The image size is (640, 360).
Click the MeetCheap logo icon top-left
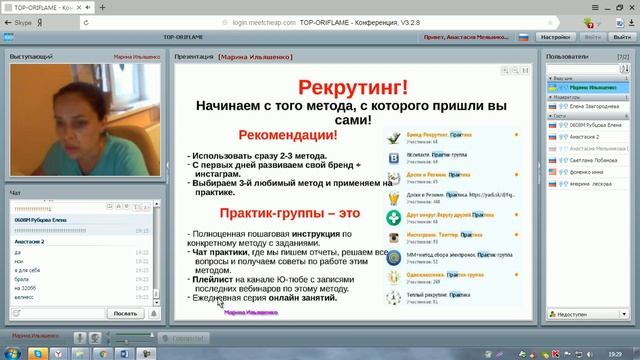(9, 37)
